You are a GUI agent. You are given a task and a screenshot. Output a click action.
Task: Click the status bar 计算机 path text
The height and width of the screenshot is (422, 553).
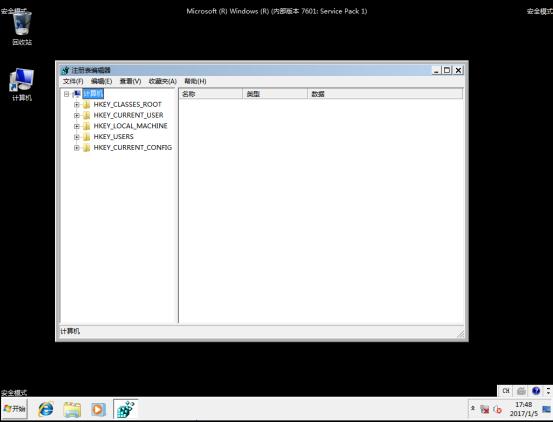pos(70,331)
